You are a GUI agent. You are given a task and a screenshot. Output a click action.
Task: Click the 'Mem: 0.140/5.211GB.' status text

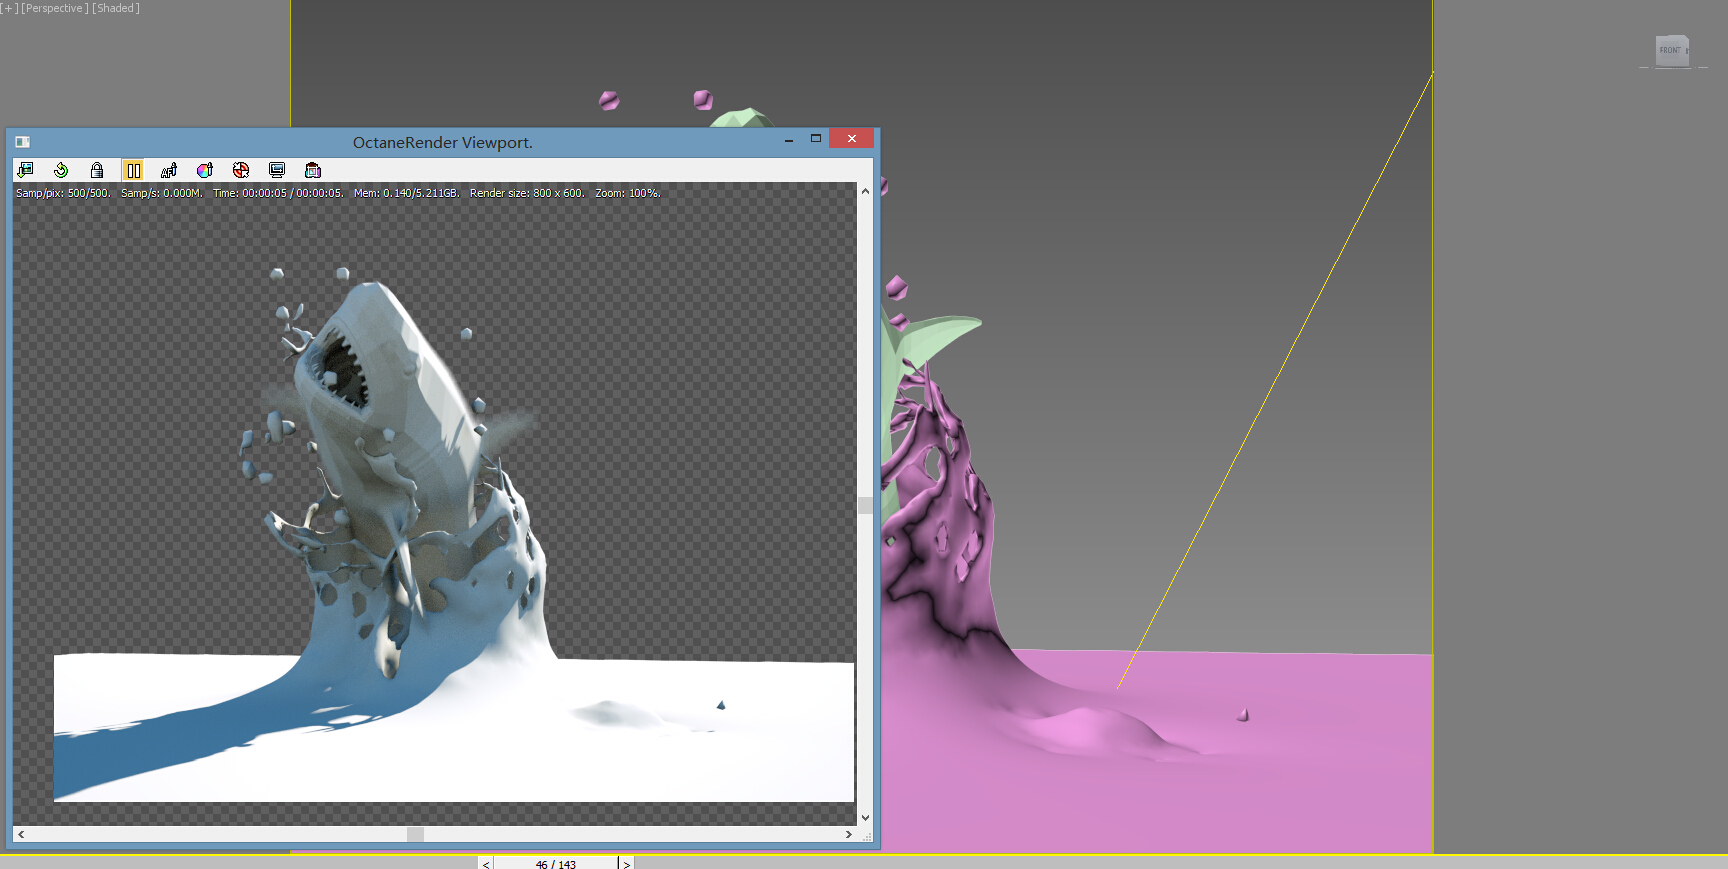click(407, 193)
